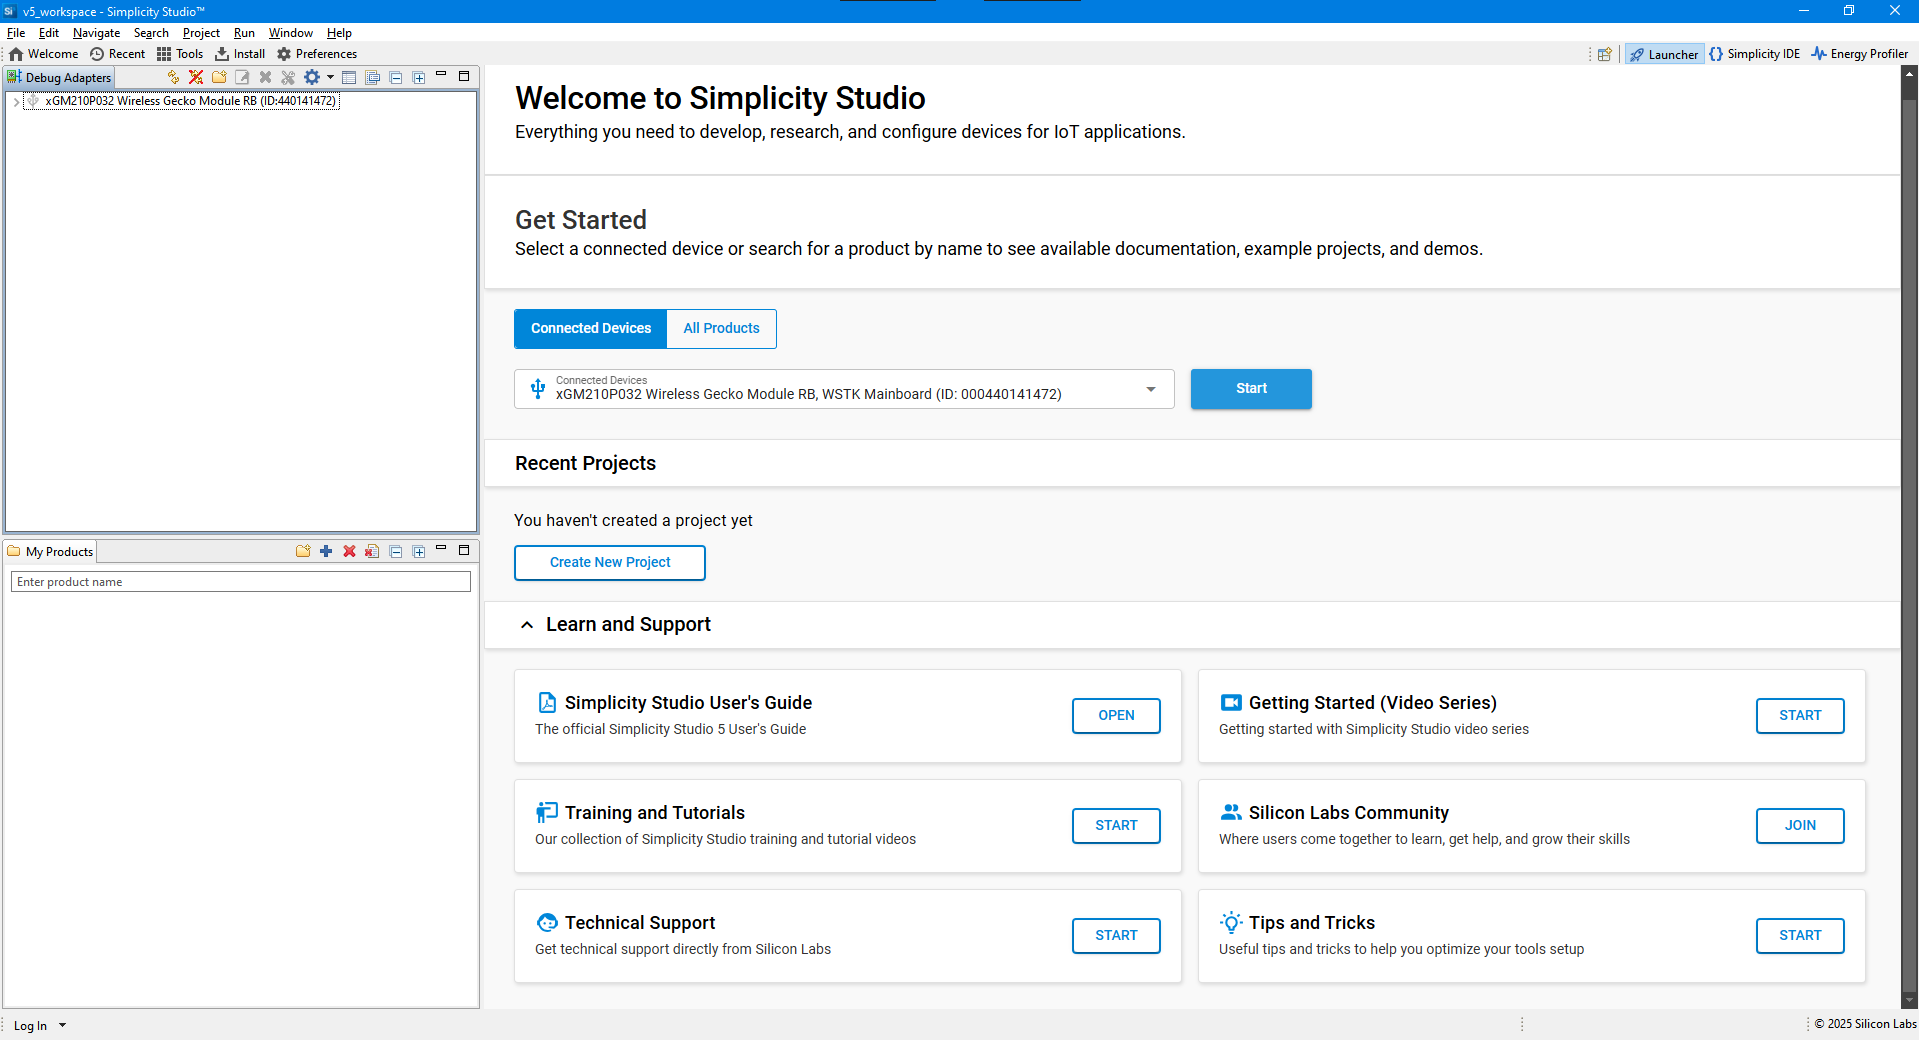The width and height of the screenshot is (1919, 1040).
Task: Click the scrollbar down arrow
Action: (1910, 1001)
